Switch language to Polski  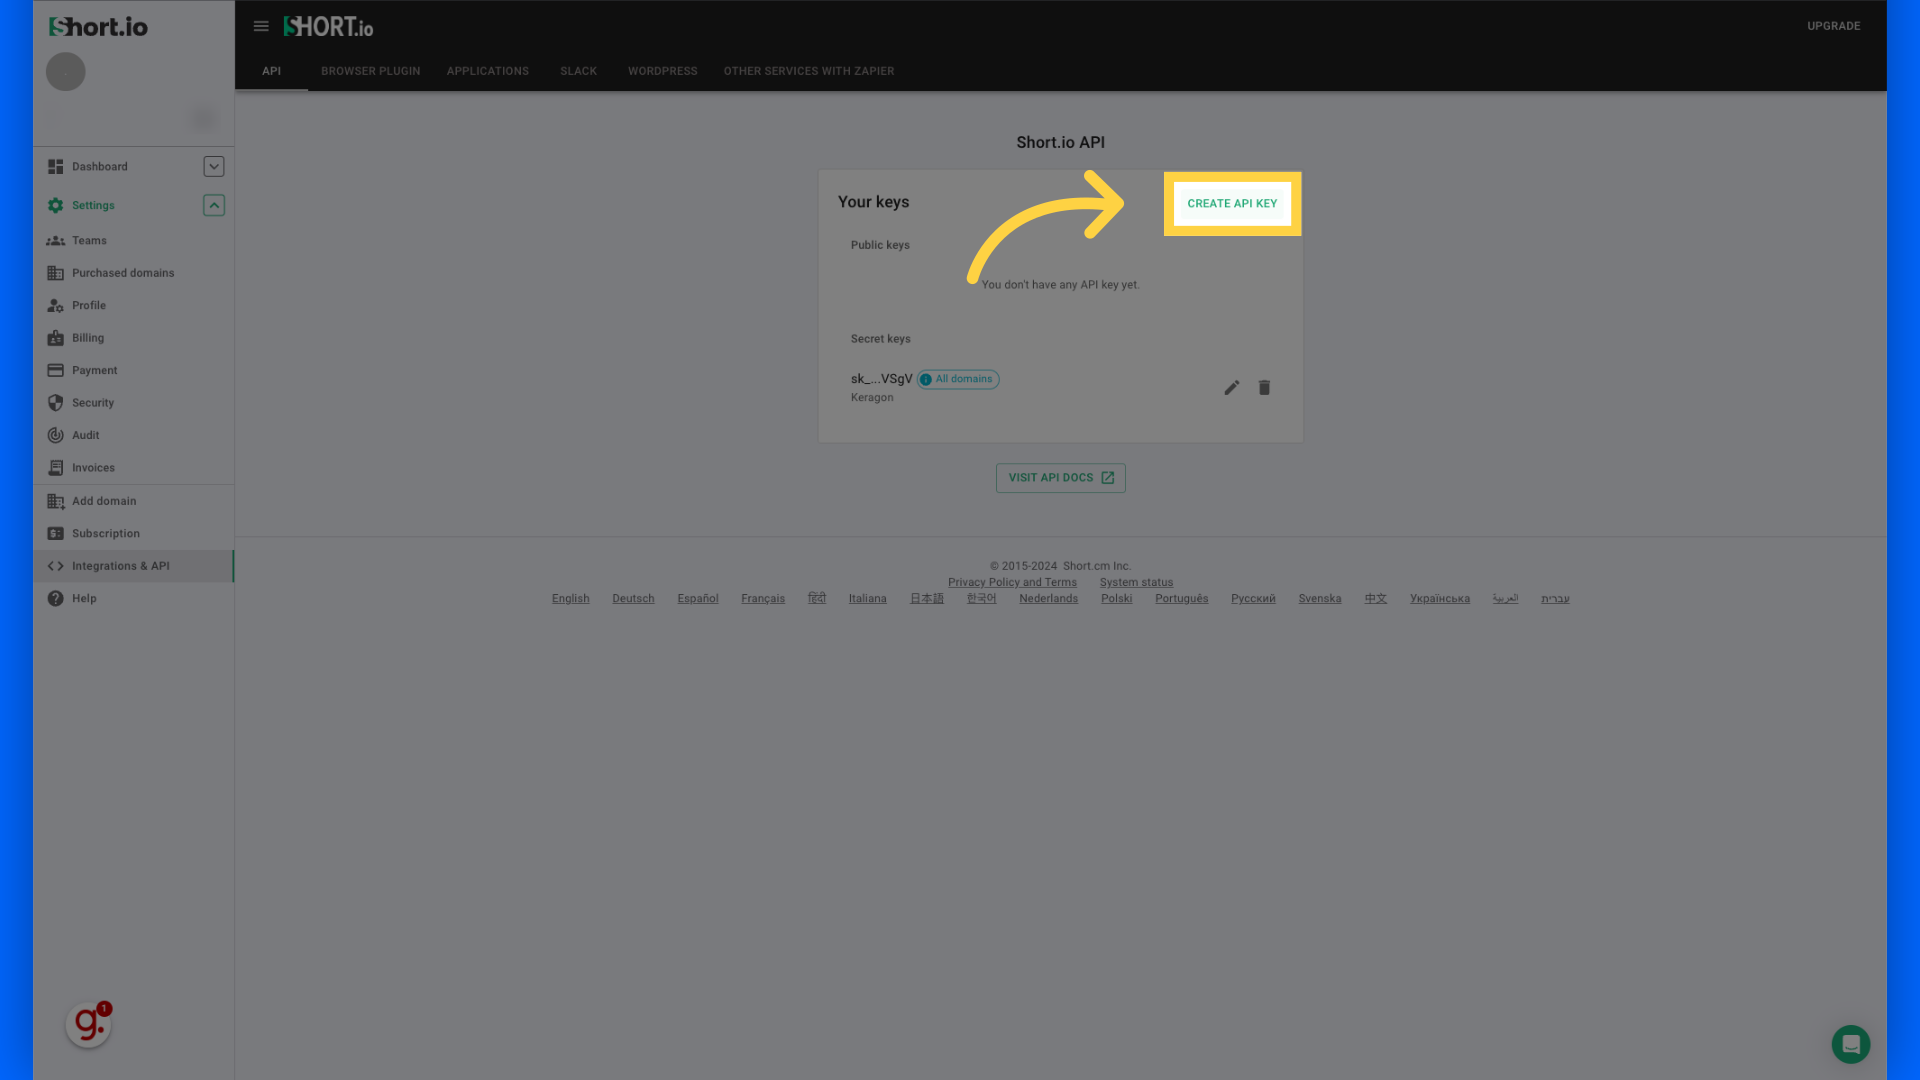click(x=1117, y=599)
